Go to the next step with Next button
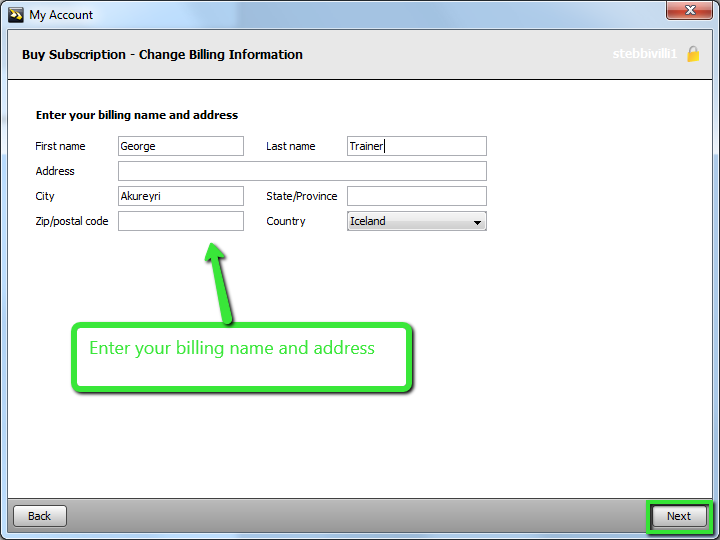The image size is (720, 540). coord(679,516)
